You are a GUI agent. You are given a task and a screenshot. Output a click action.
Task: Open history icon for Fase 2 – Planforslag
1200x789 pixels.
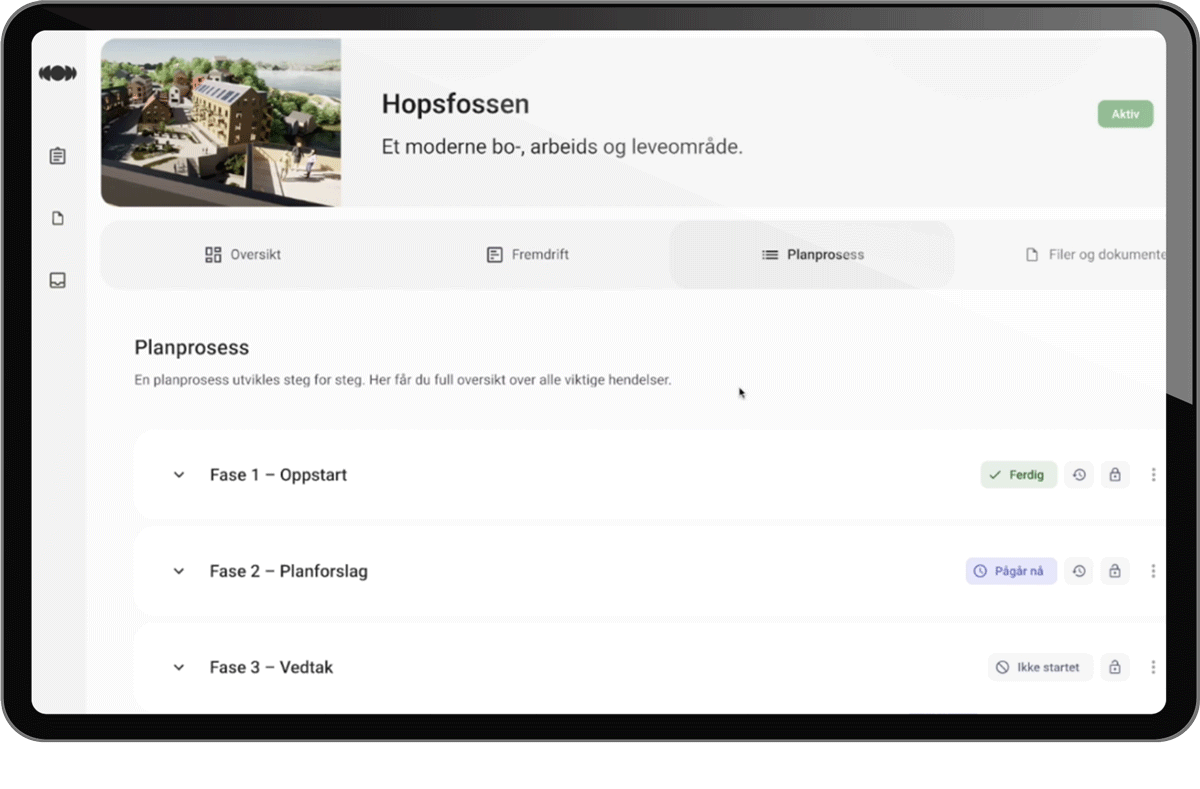pyautogui.click(x=1079, y=571)
